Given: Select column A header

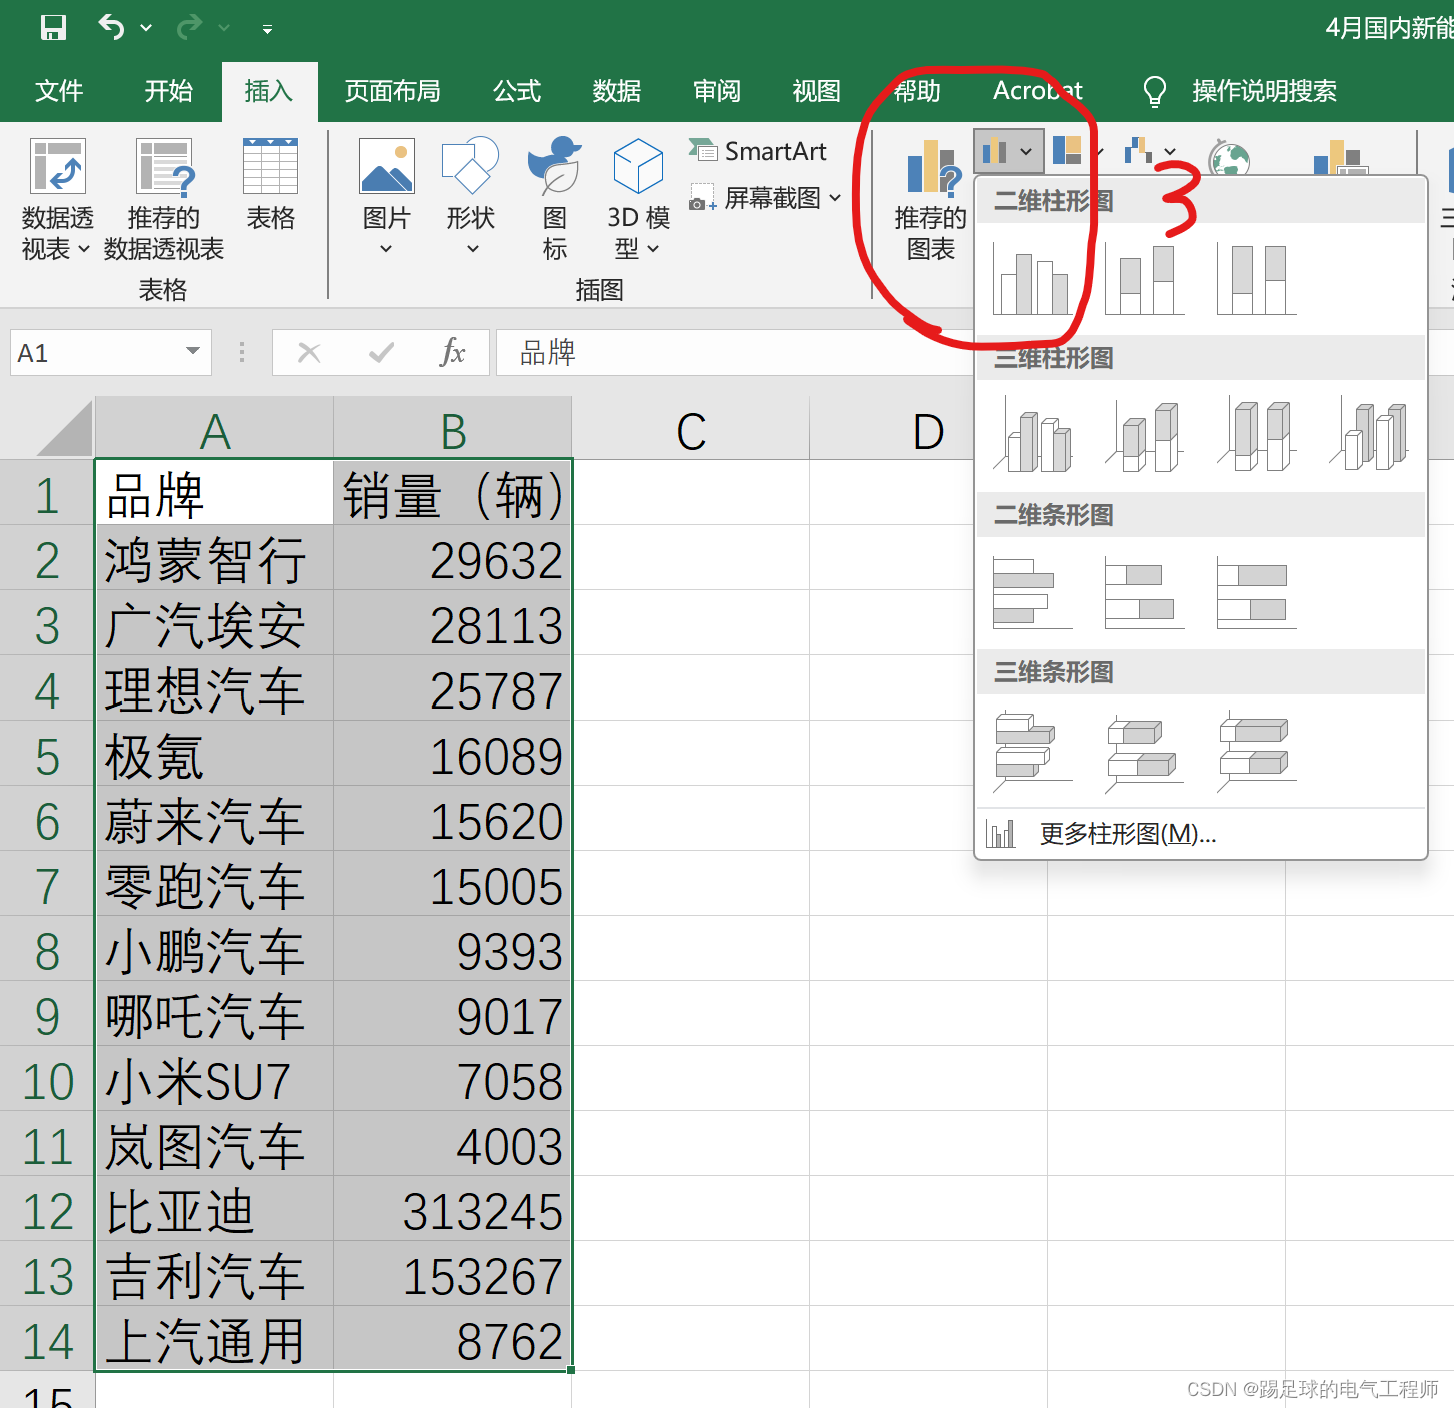Looking at the screenshot, I should click(x=214, y=430).
